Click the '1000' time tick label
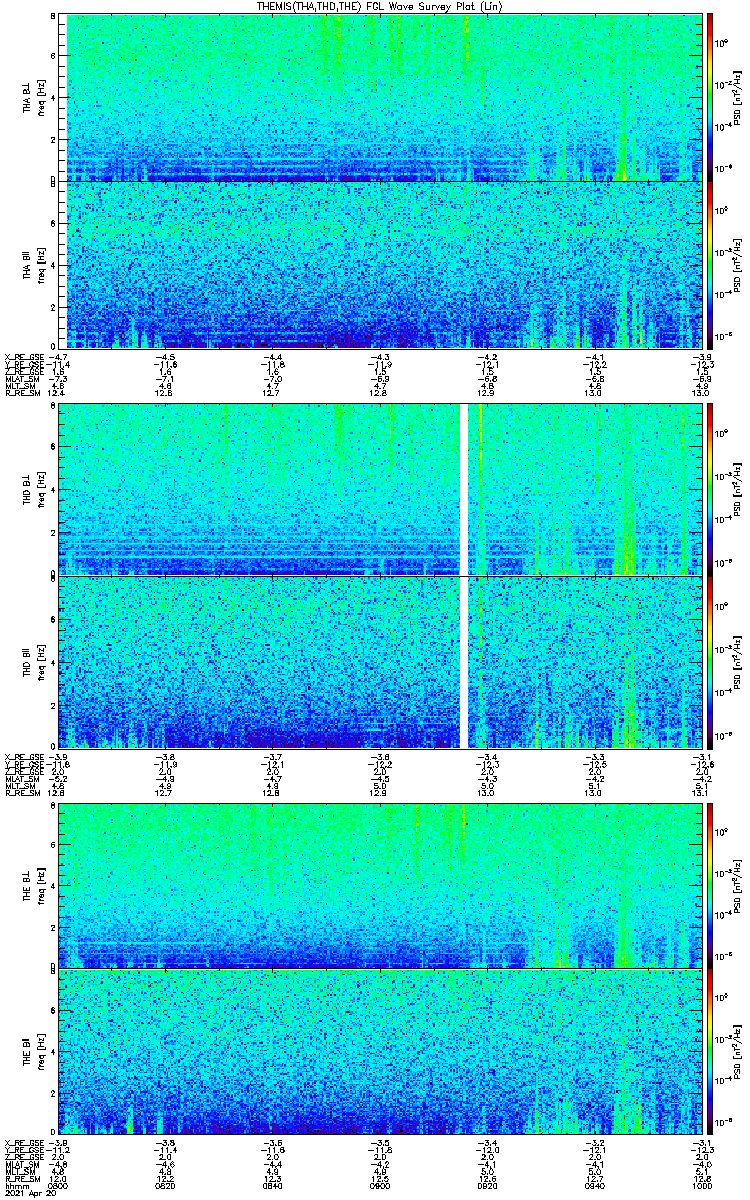 coord(700,1185)
